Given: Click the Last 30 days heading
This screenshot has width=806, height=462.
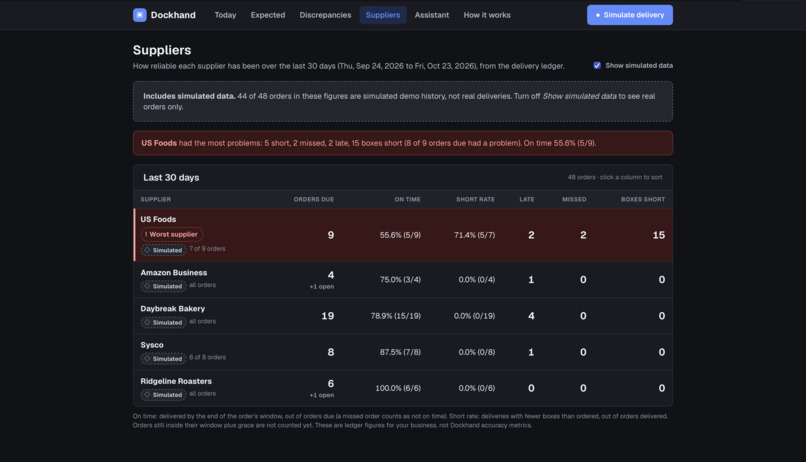Looking at the screenshot, I should (171, 177).
